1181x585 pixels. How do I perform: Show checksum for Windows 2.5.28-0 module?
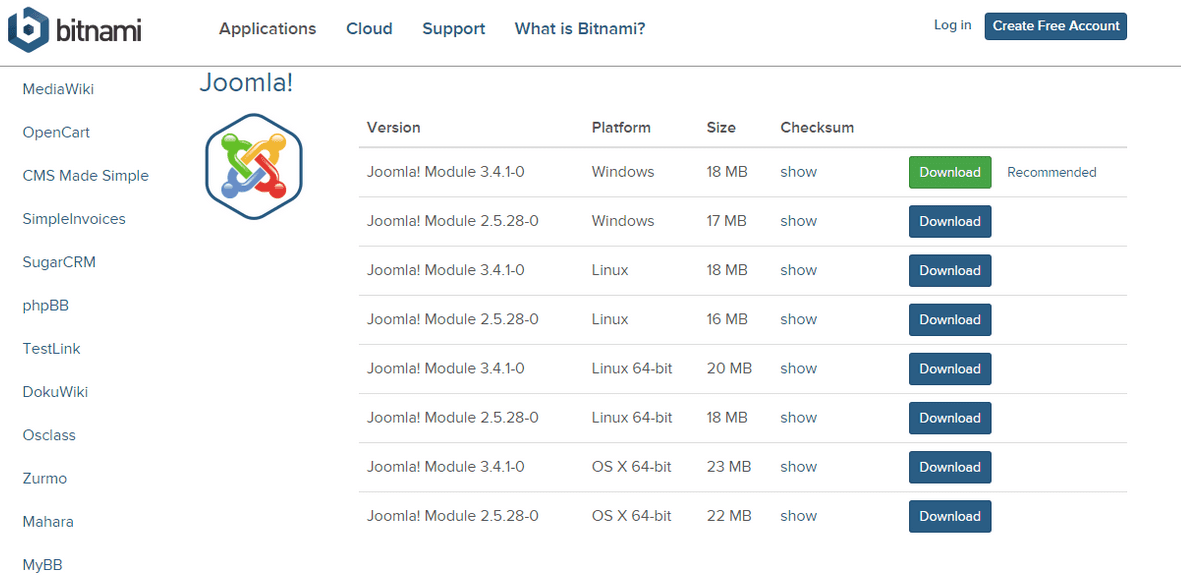(x=798, y=221)
